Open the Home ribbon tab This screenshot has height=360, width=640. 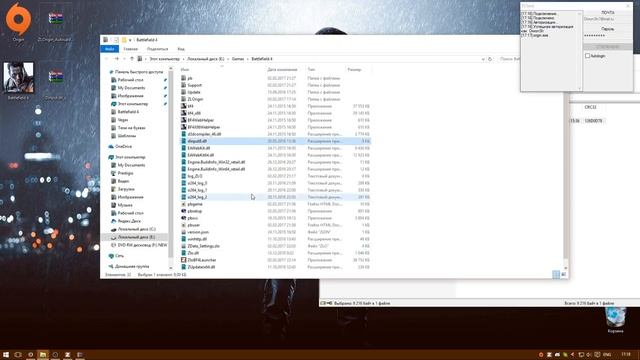coord(131,49)
